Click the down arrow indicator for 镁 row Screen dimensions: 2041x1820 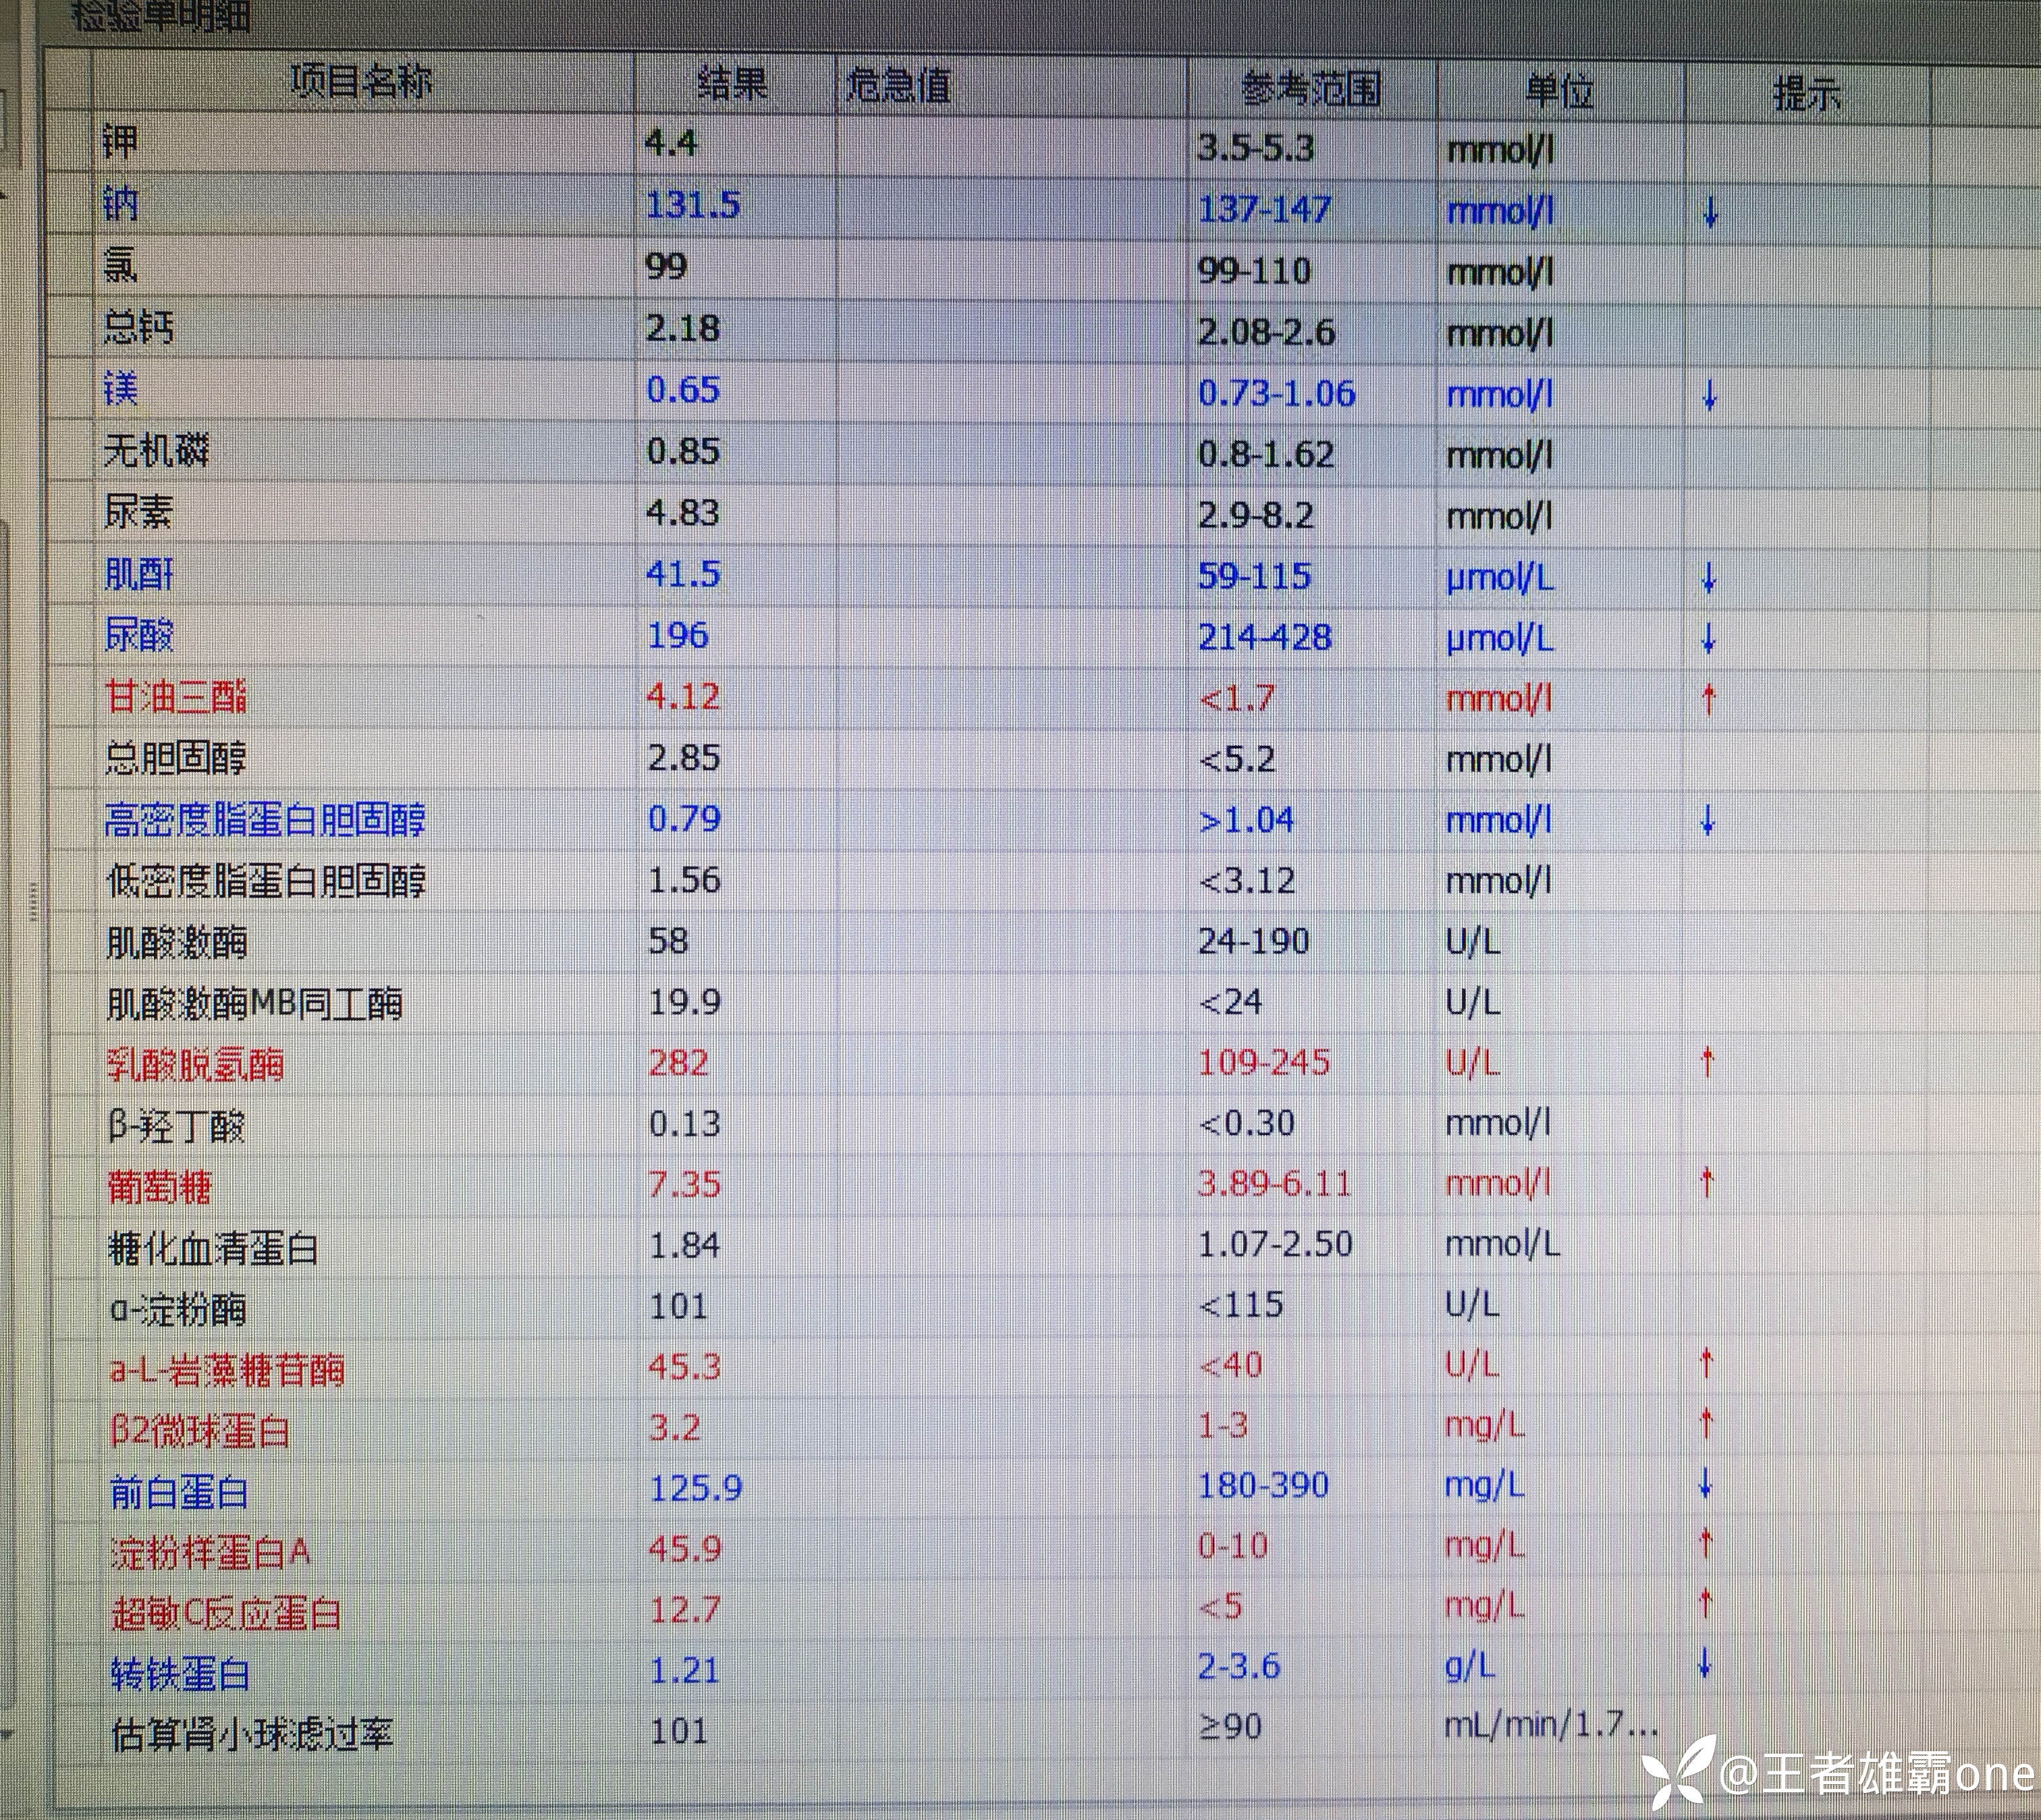(1709, 396)
